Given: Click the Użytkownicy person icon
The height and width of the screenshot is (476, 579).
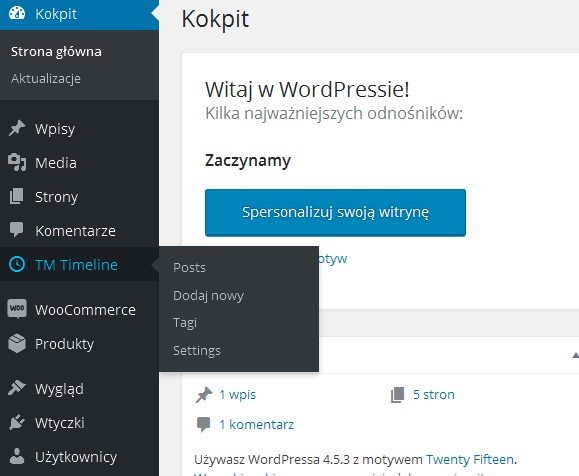Looking at the screenshot, I should tap(17, 456).
